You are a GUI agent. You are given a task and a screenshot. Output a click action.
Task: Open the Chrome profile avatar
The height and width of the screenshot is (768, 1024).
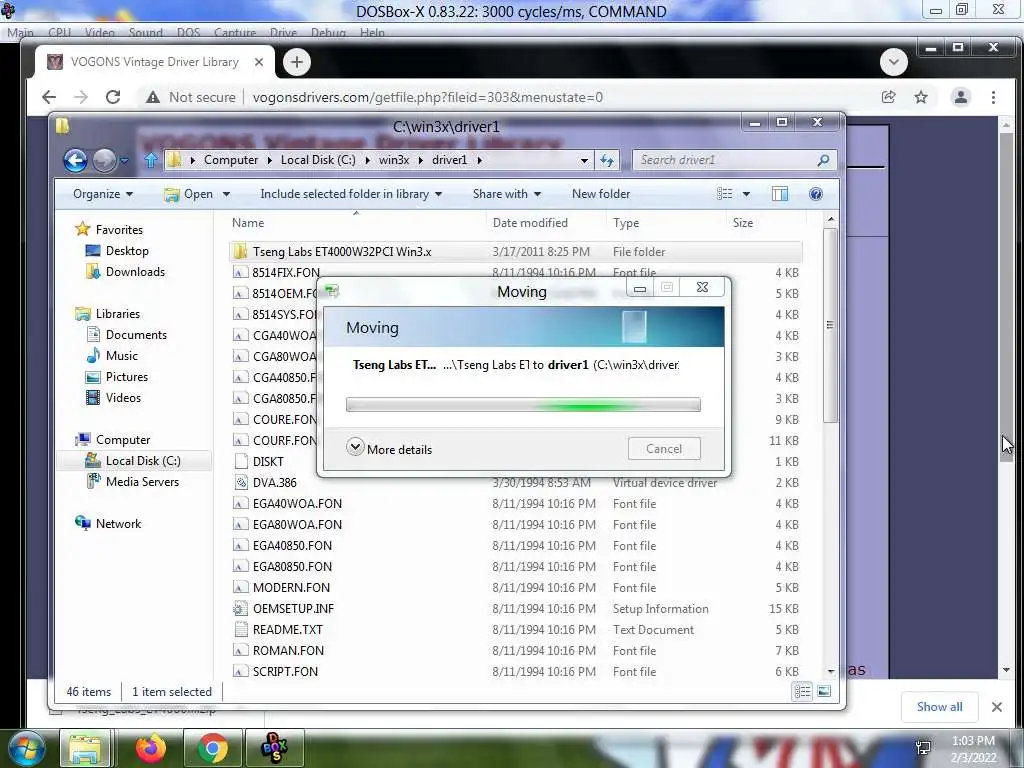pos(961,97)
